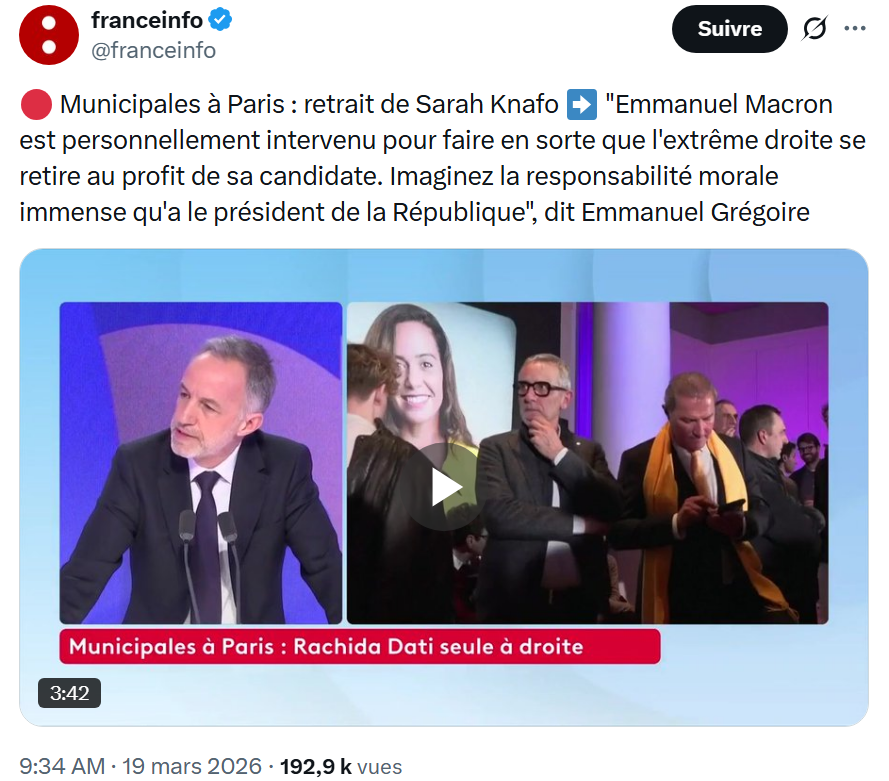889x781 pixels.
Task: Click the franceinfo display name
Action: 147,19
